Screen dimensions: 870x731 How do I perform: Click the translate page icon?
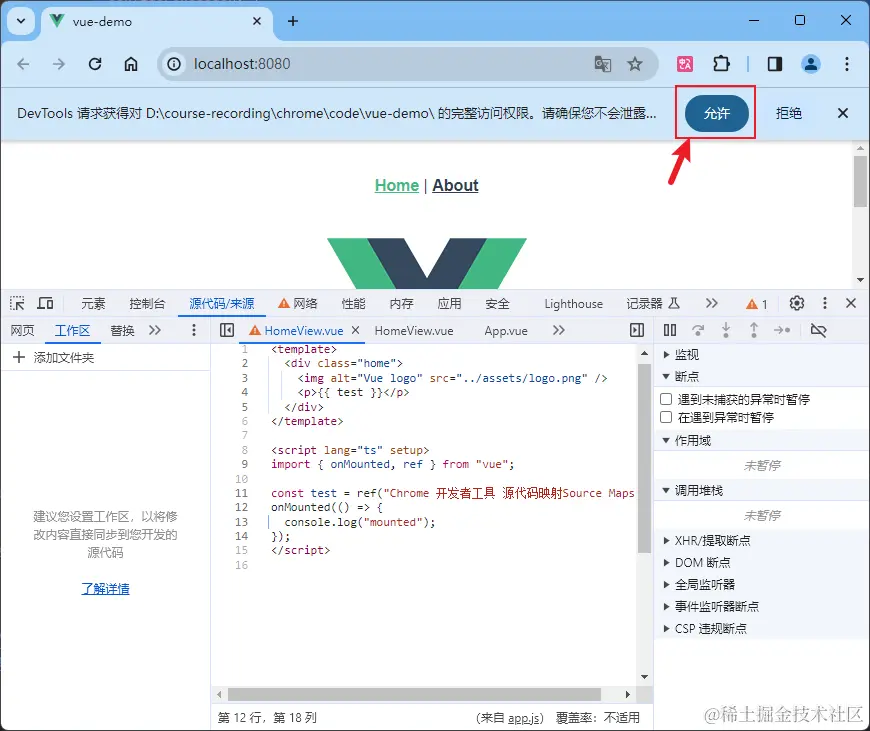(603, 64)
